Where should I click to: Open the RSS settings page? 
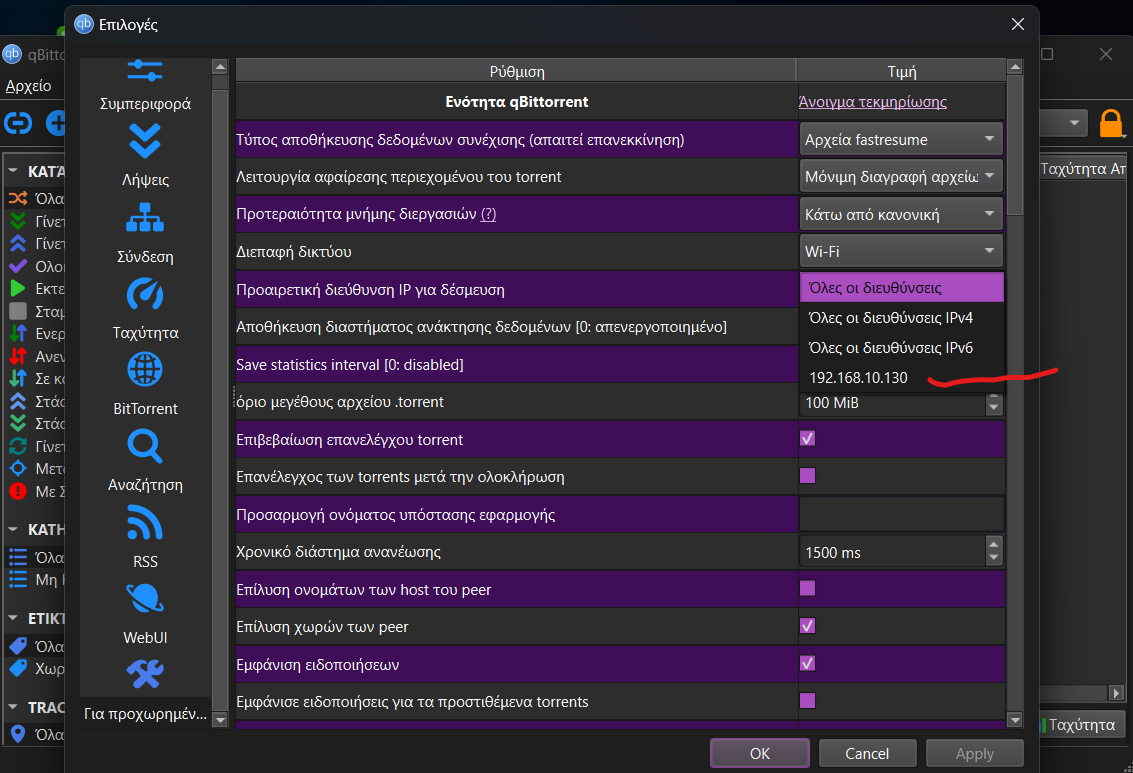point(145,537)
